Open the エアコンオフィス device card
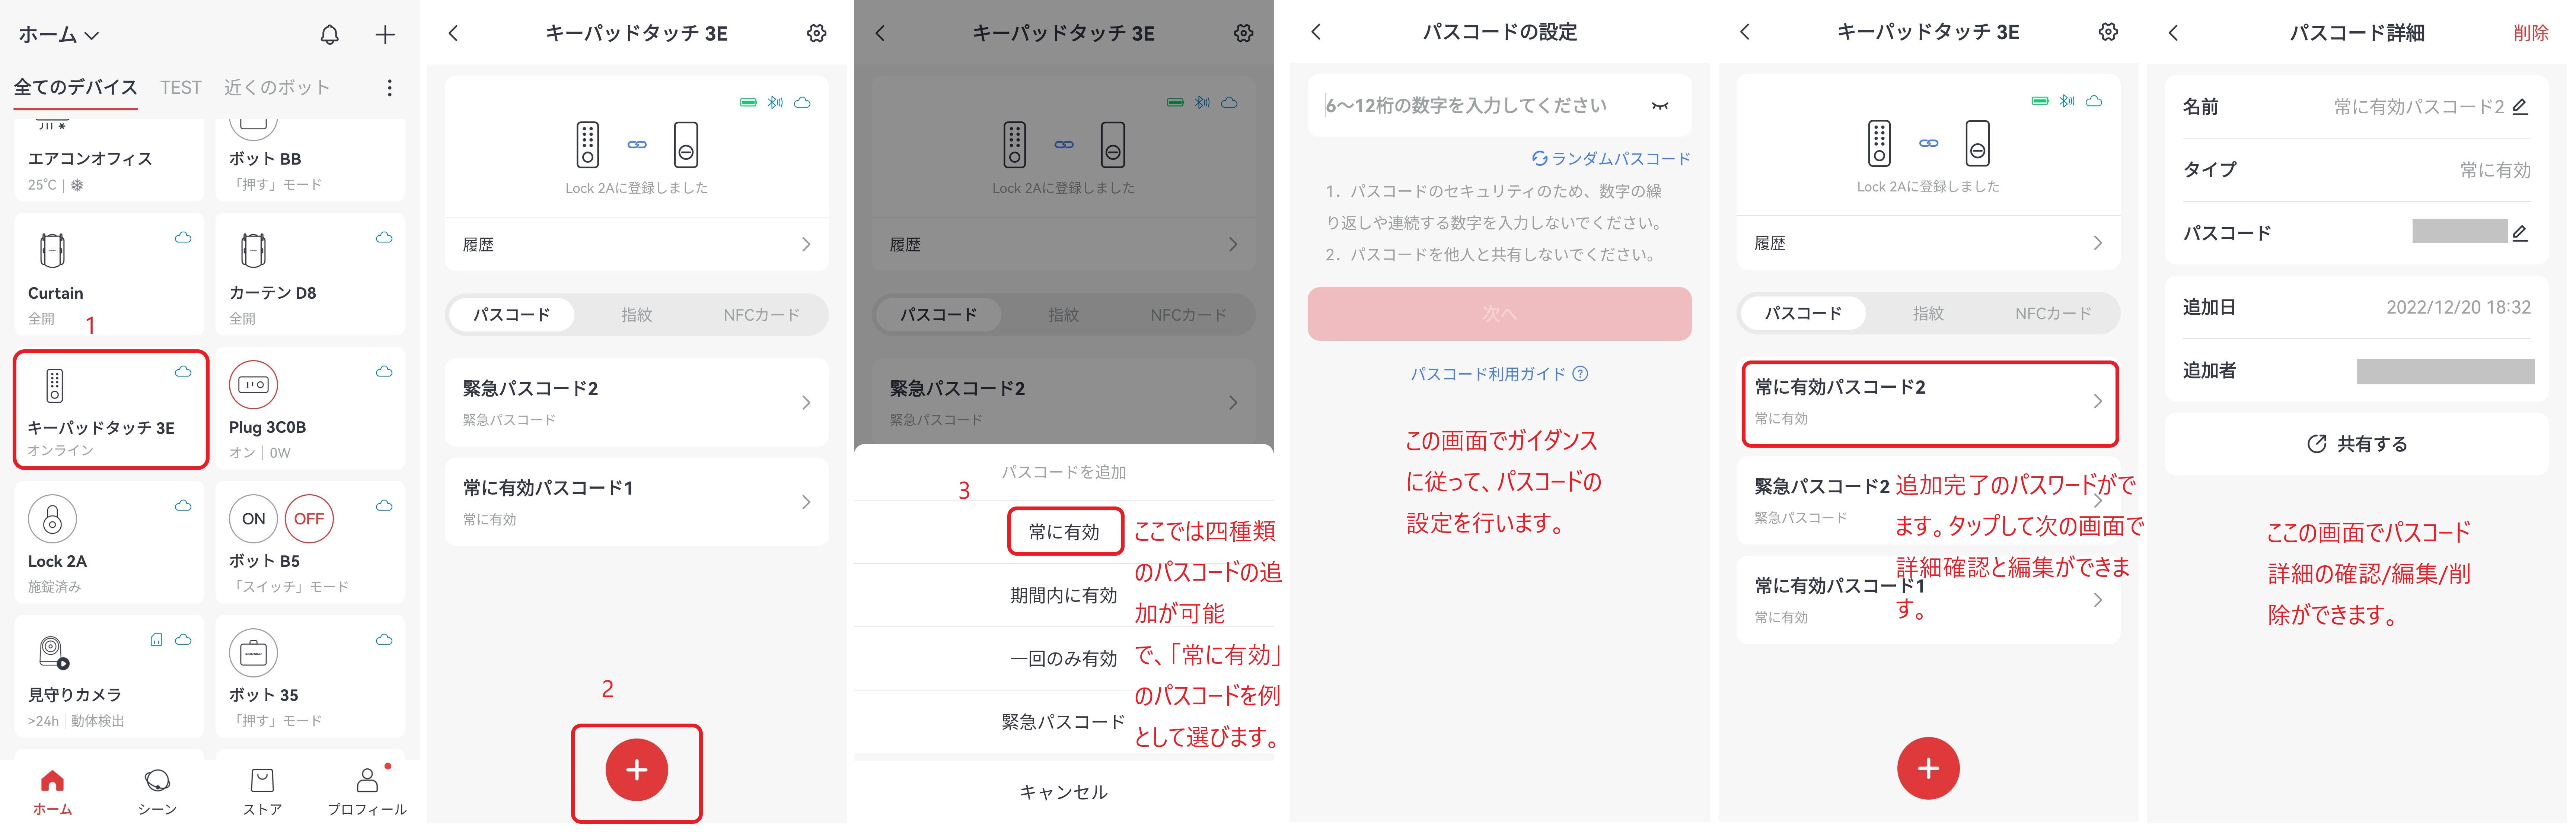 tap(109, 160)
